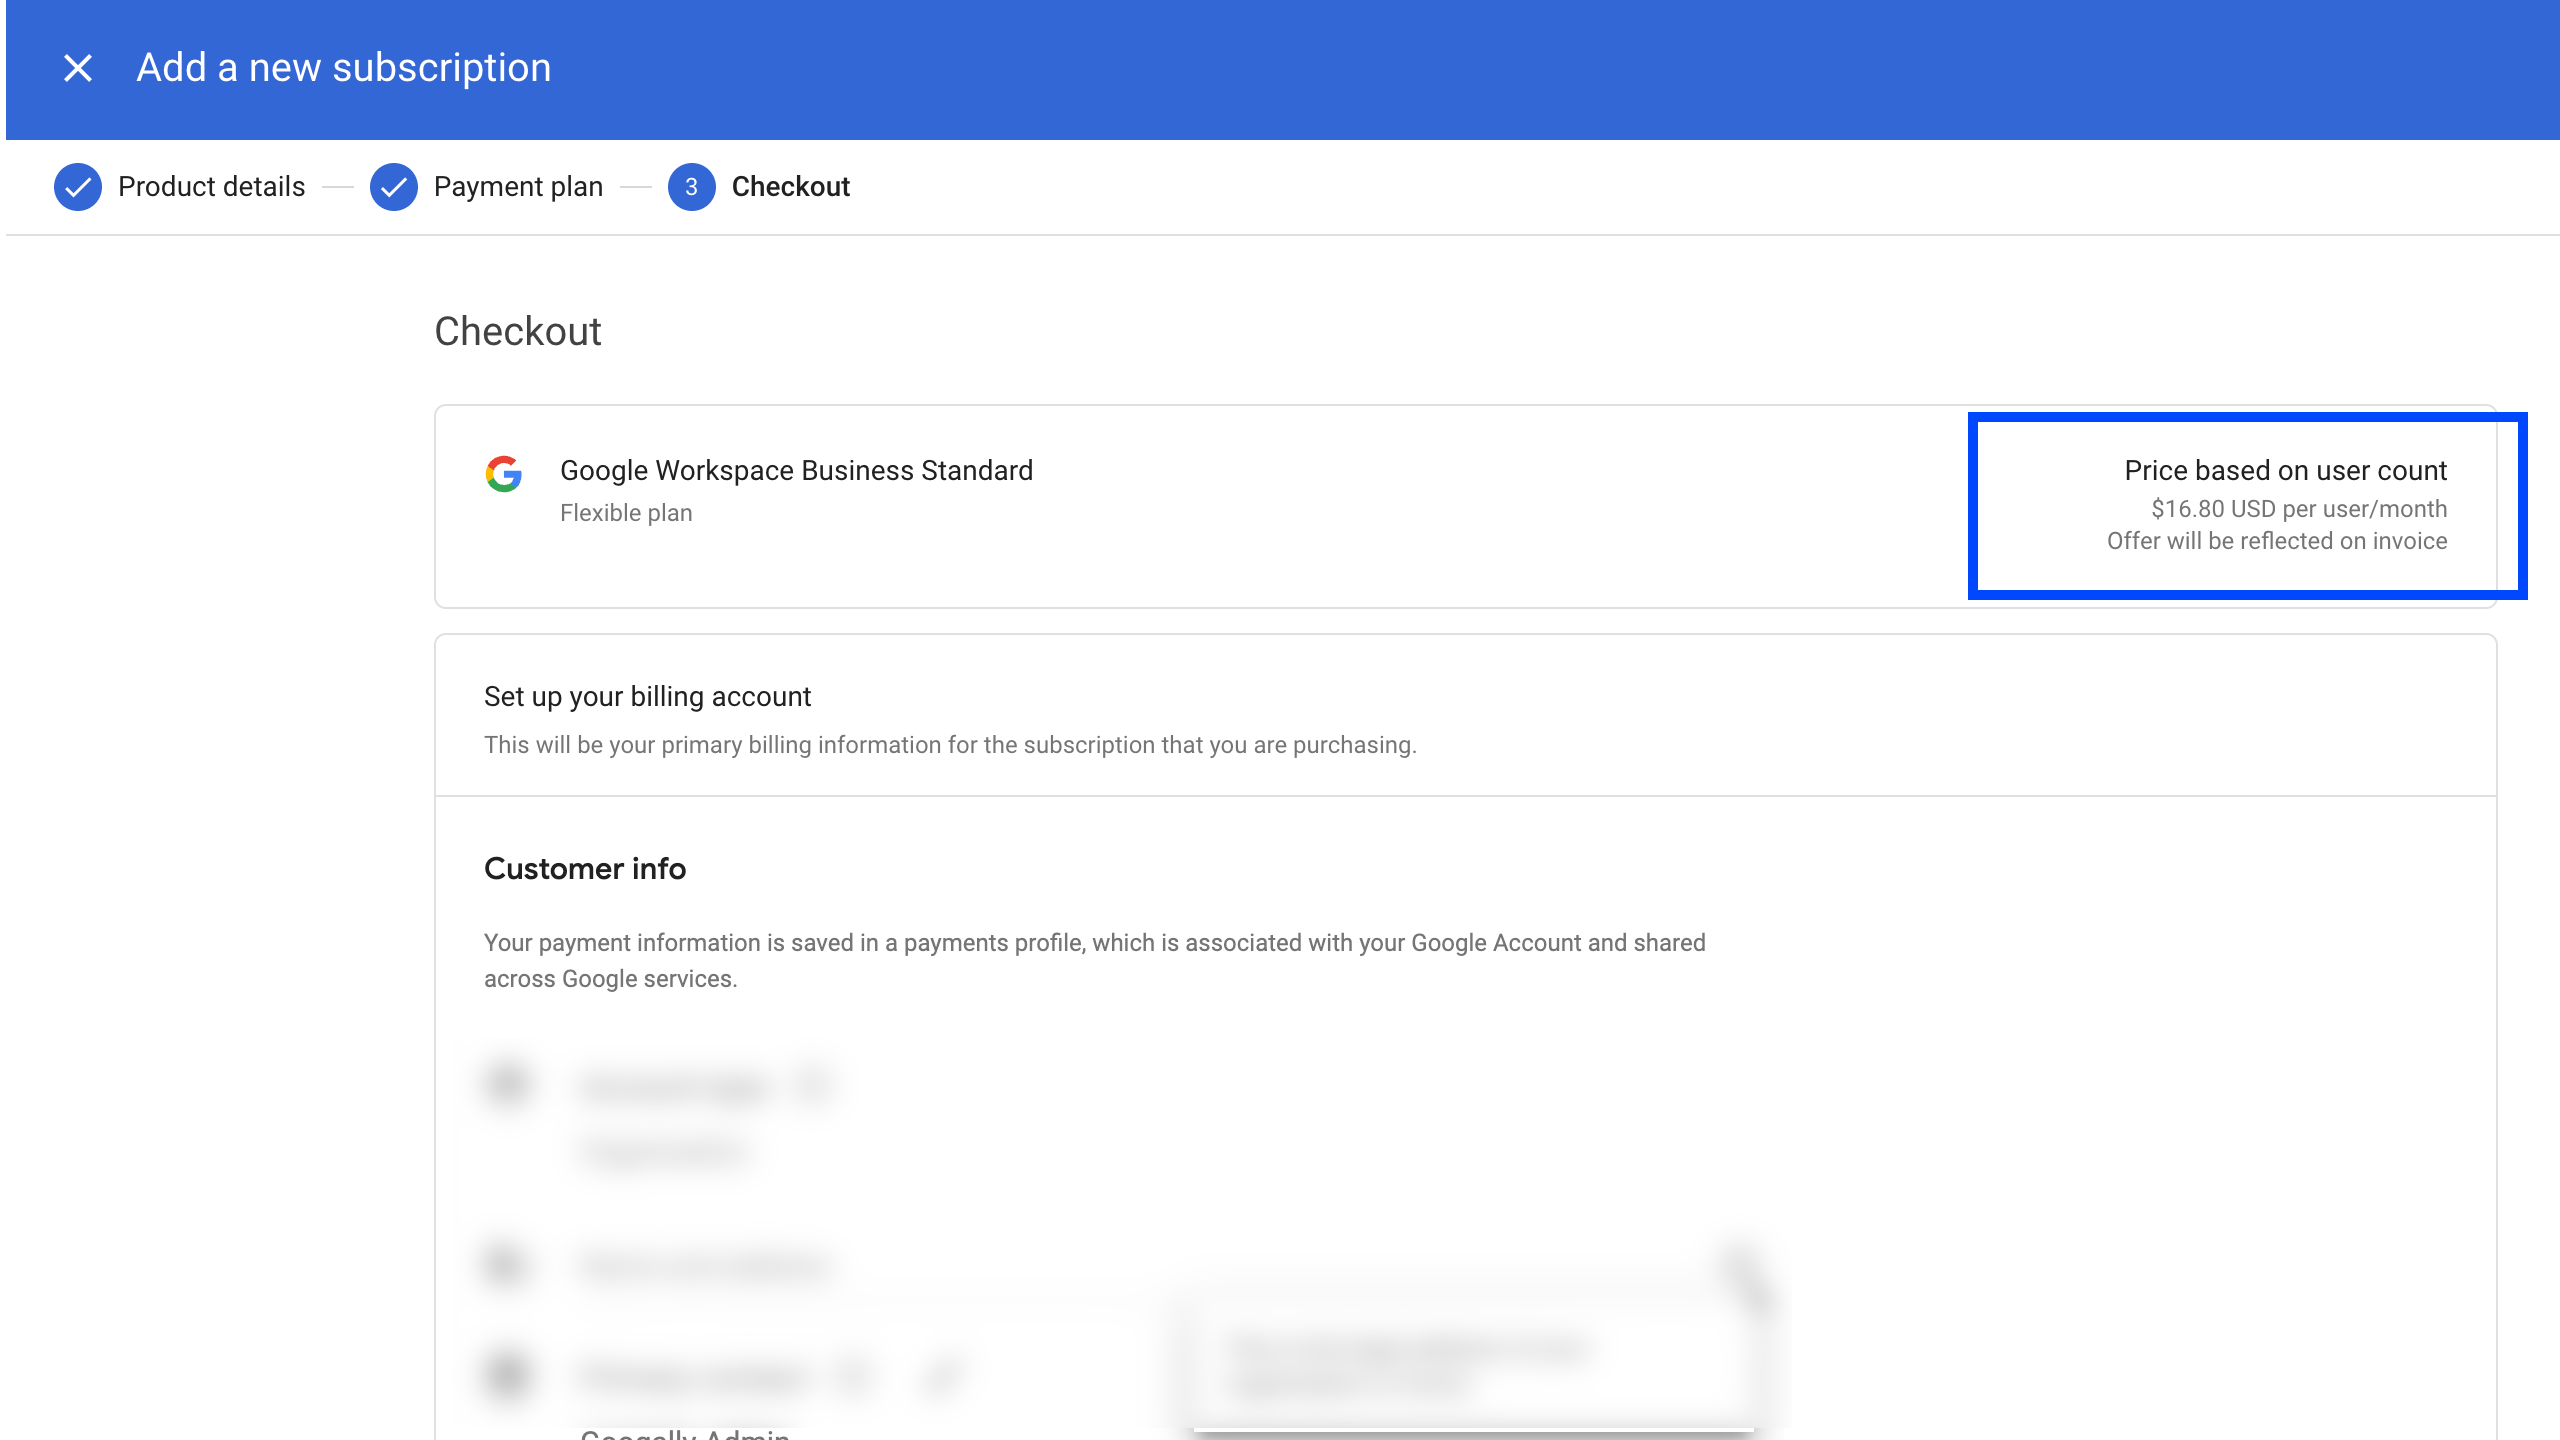Click the primary billing information description text

pos(950,745)
